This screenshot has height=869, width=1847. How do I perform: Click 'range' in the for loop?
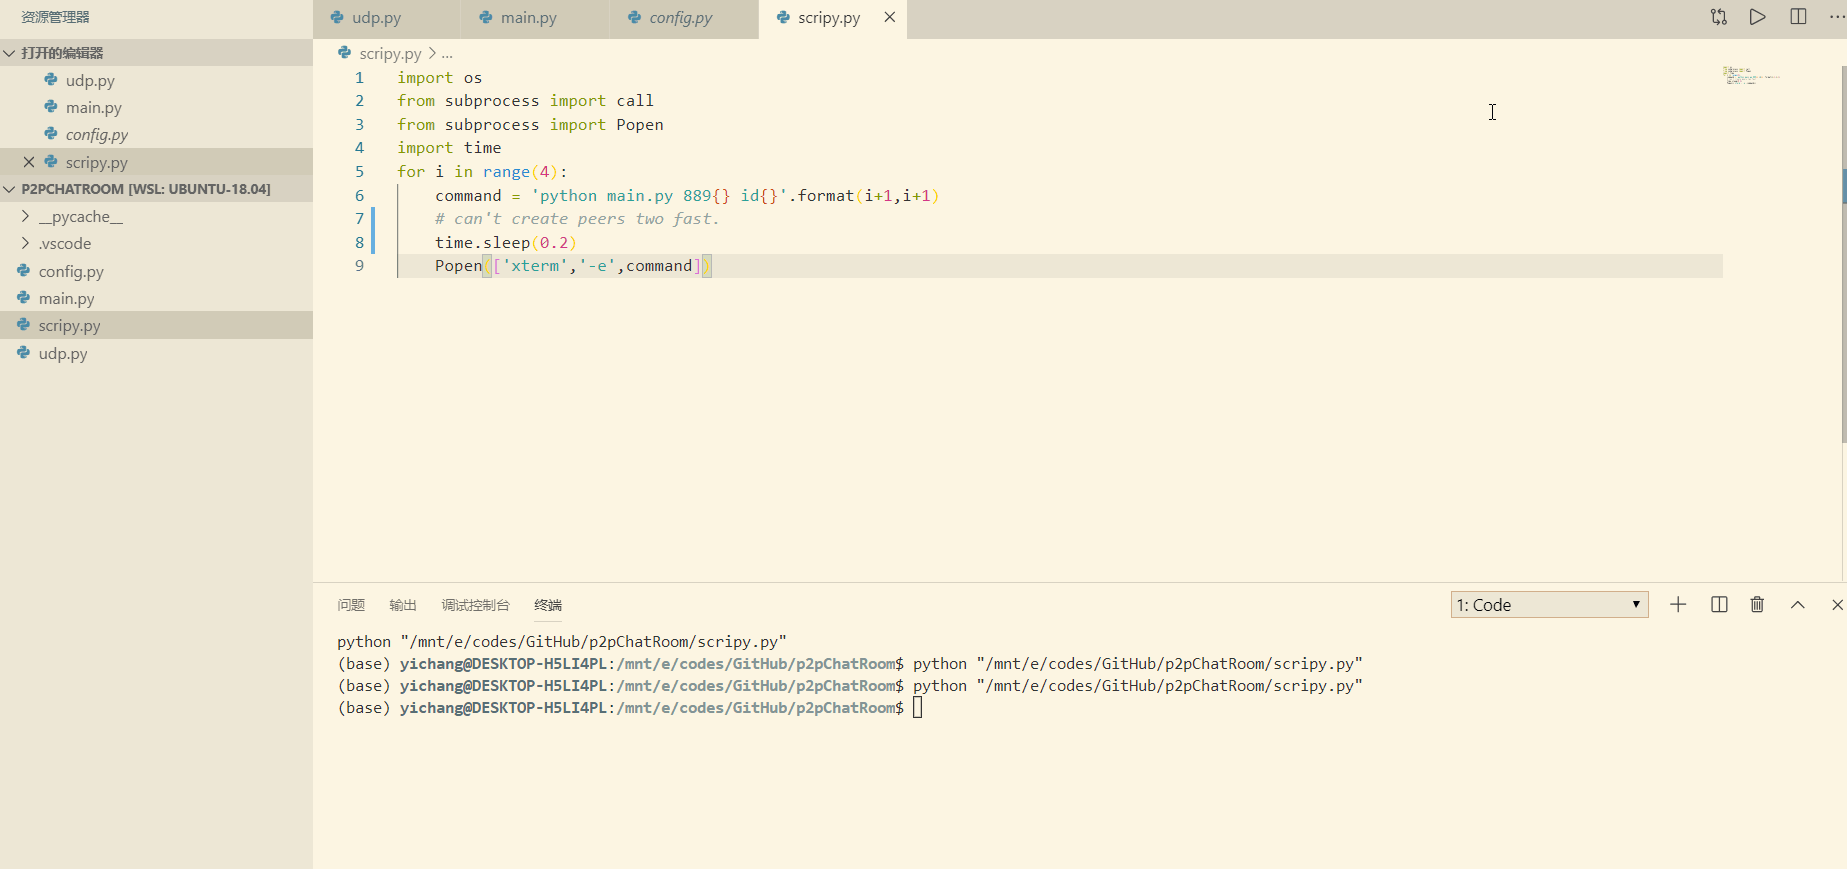click(x=506, y=172)
